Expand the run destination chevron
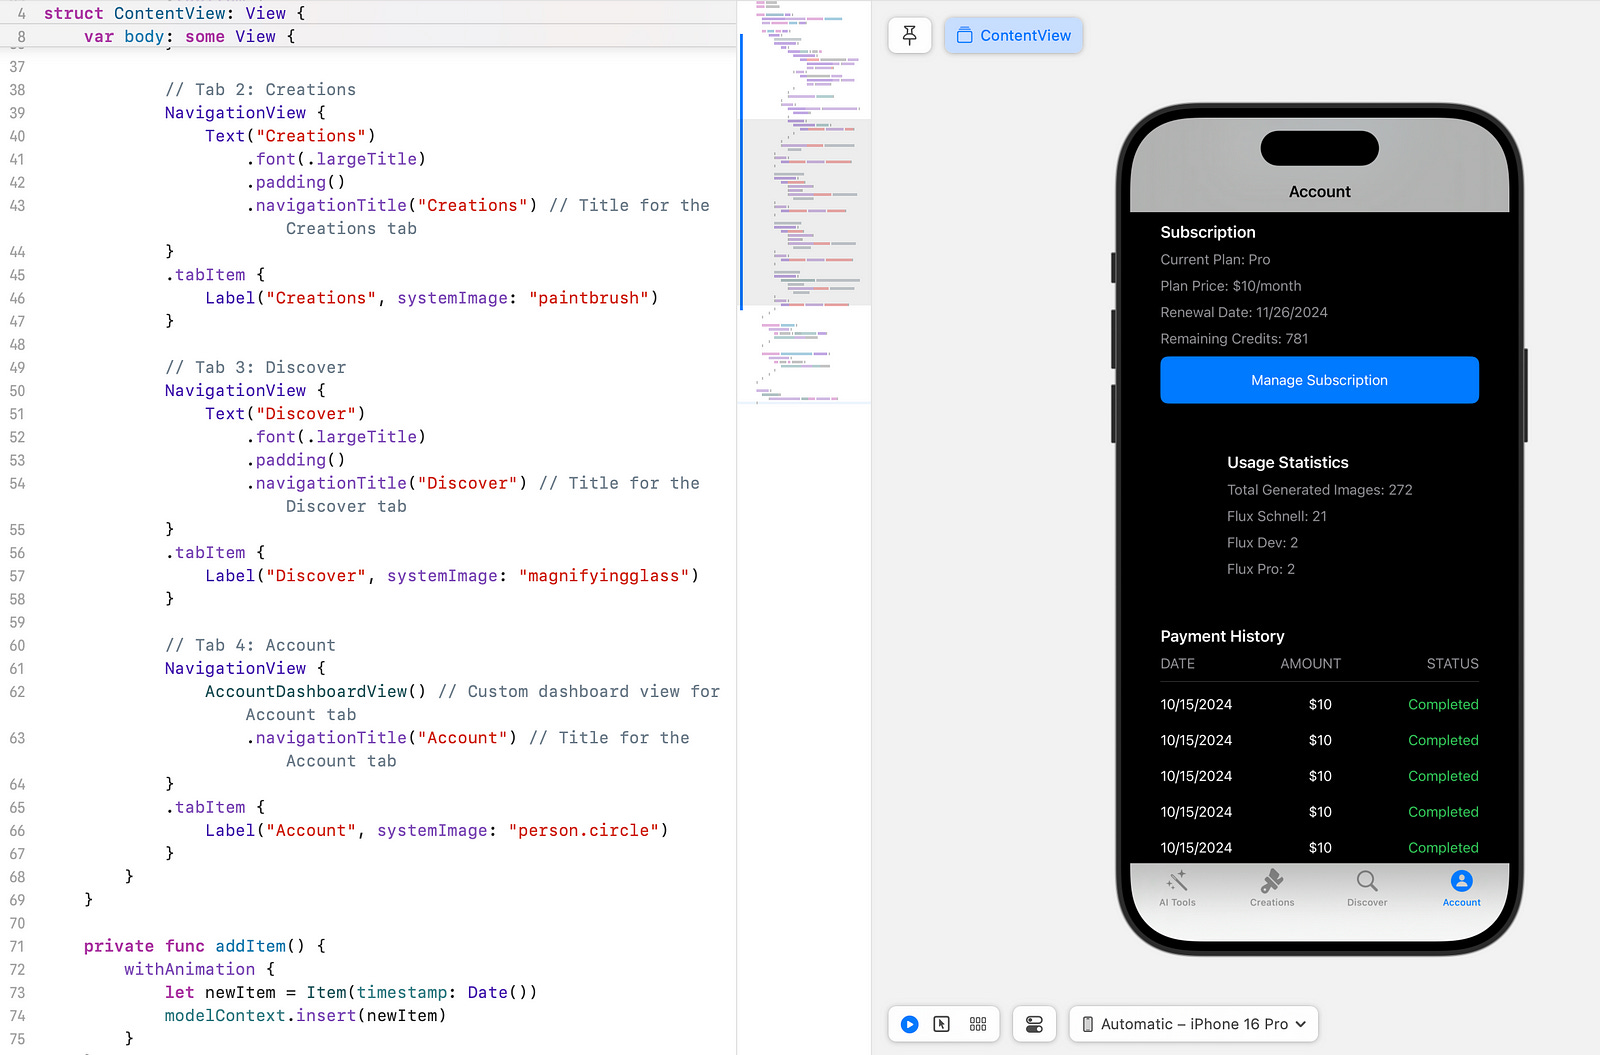1600x1055 pixels. [x=1300, y=1023]
